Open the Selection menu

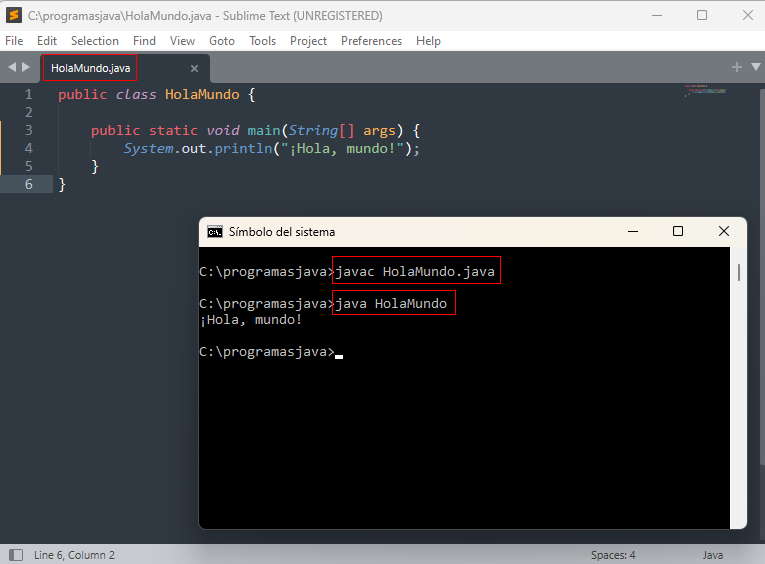point(95,41)
